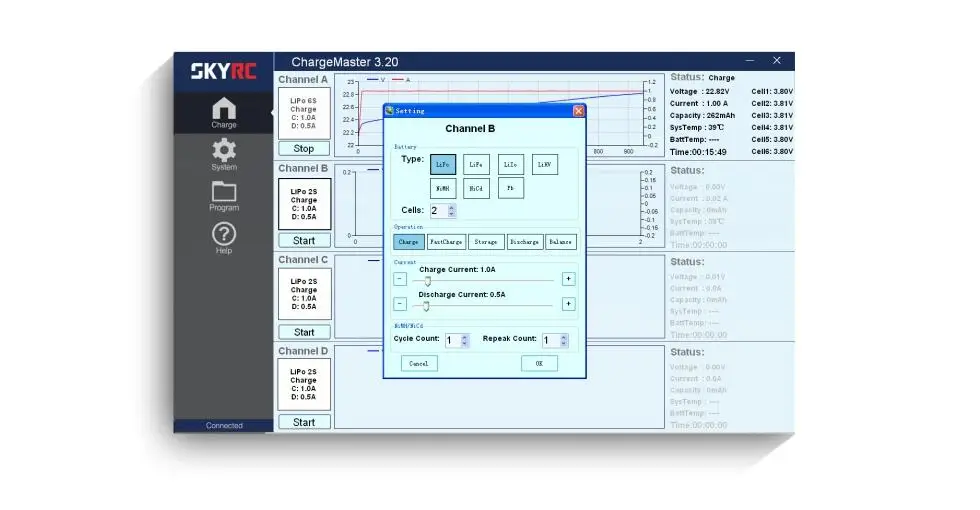The height and width of the screenshot is (510, 980).
Task: Open Channel D LiPo 2S settings box
Action: 304,384
